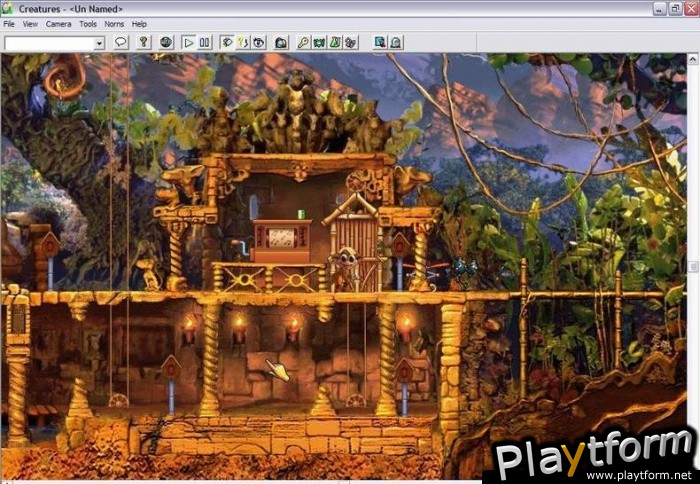700x484 pixels.
Task: Click the small stone statue beside the upper column
Action: pos(150,273)
